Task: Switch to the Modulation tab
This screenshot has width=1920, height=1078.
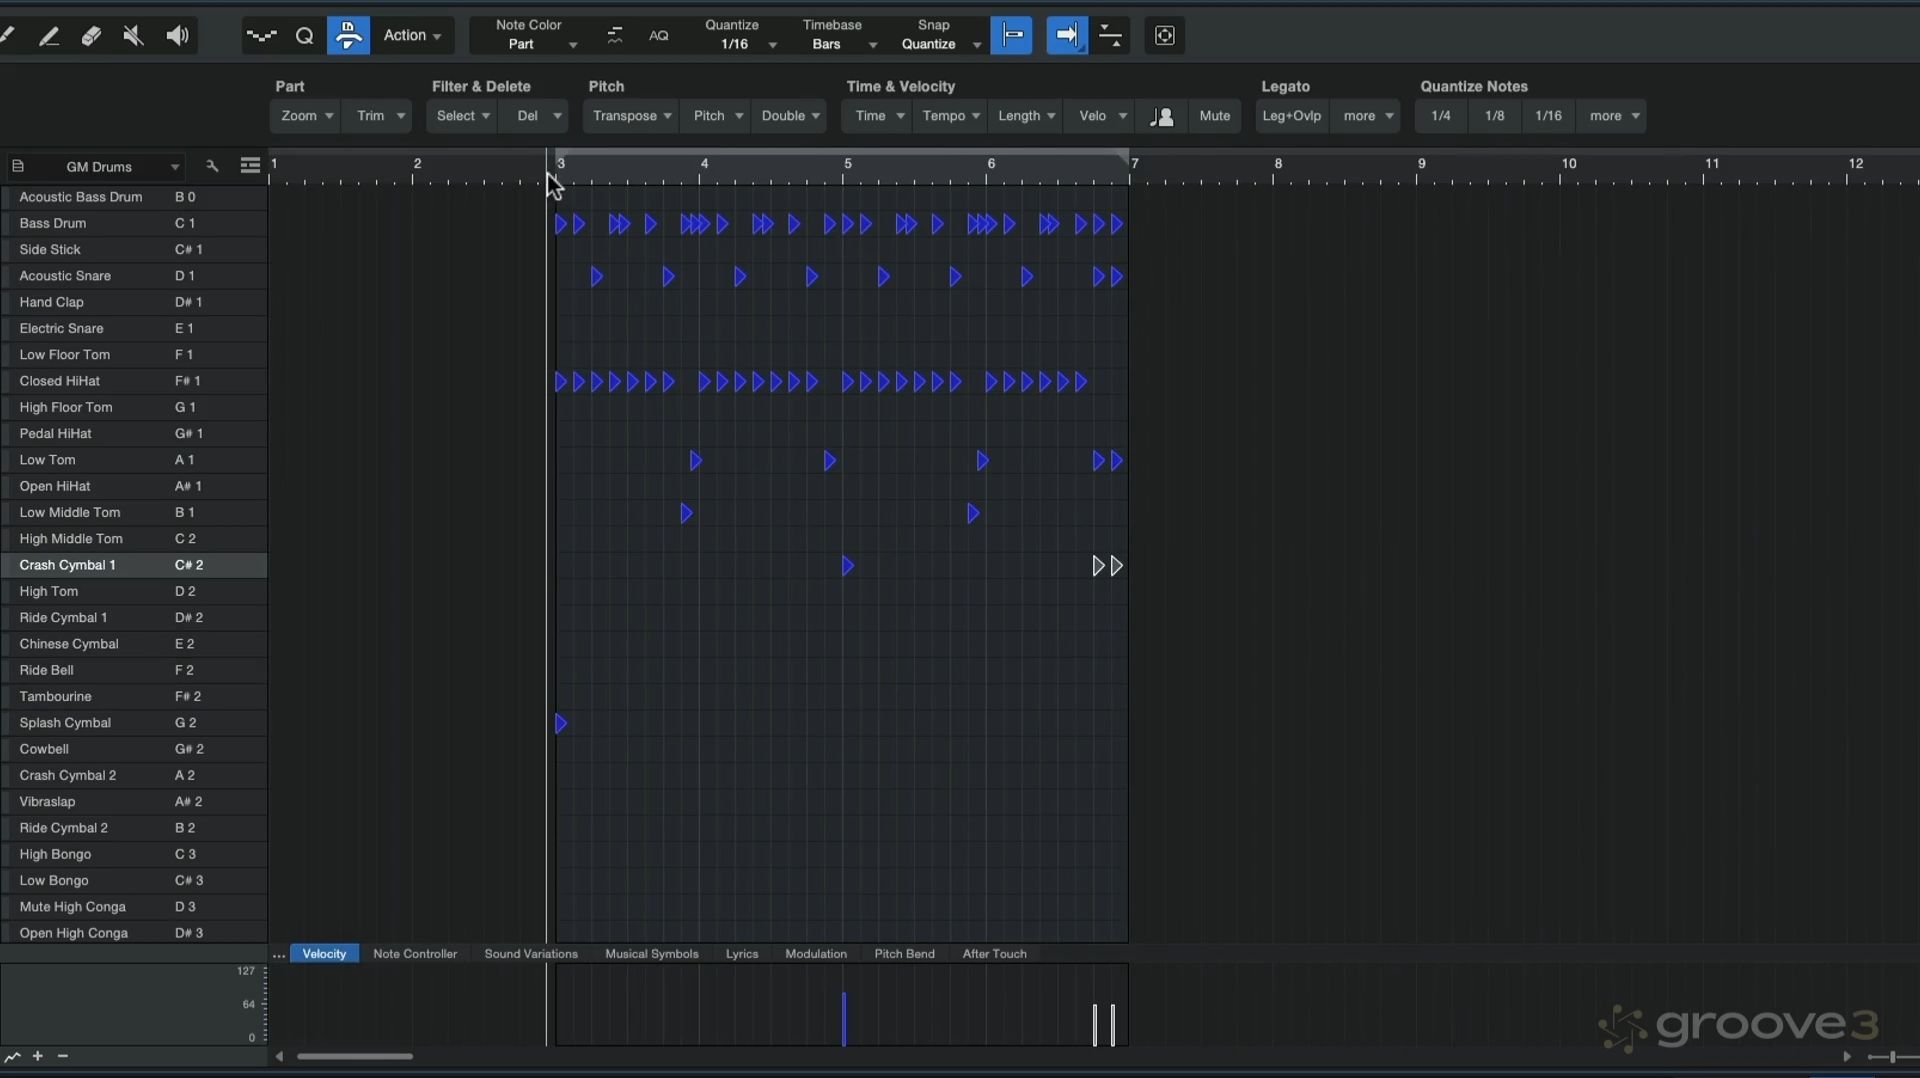Action: click(x=815, y=954)
